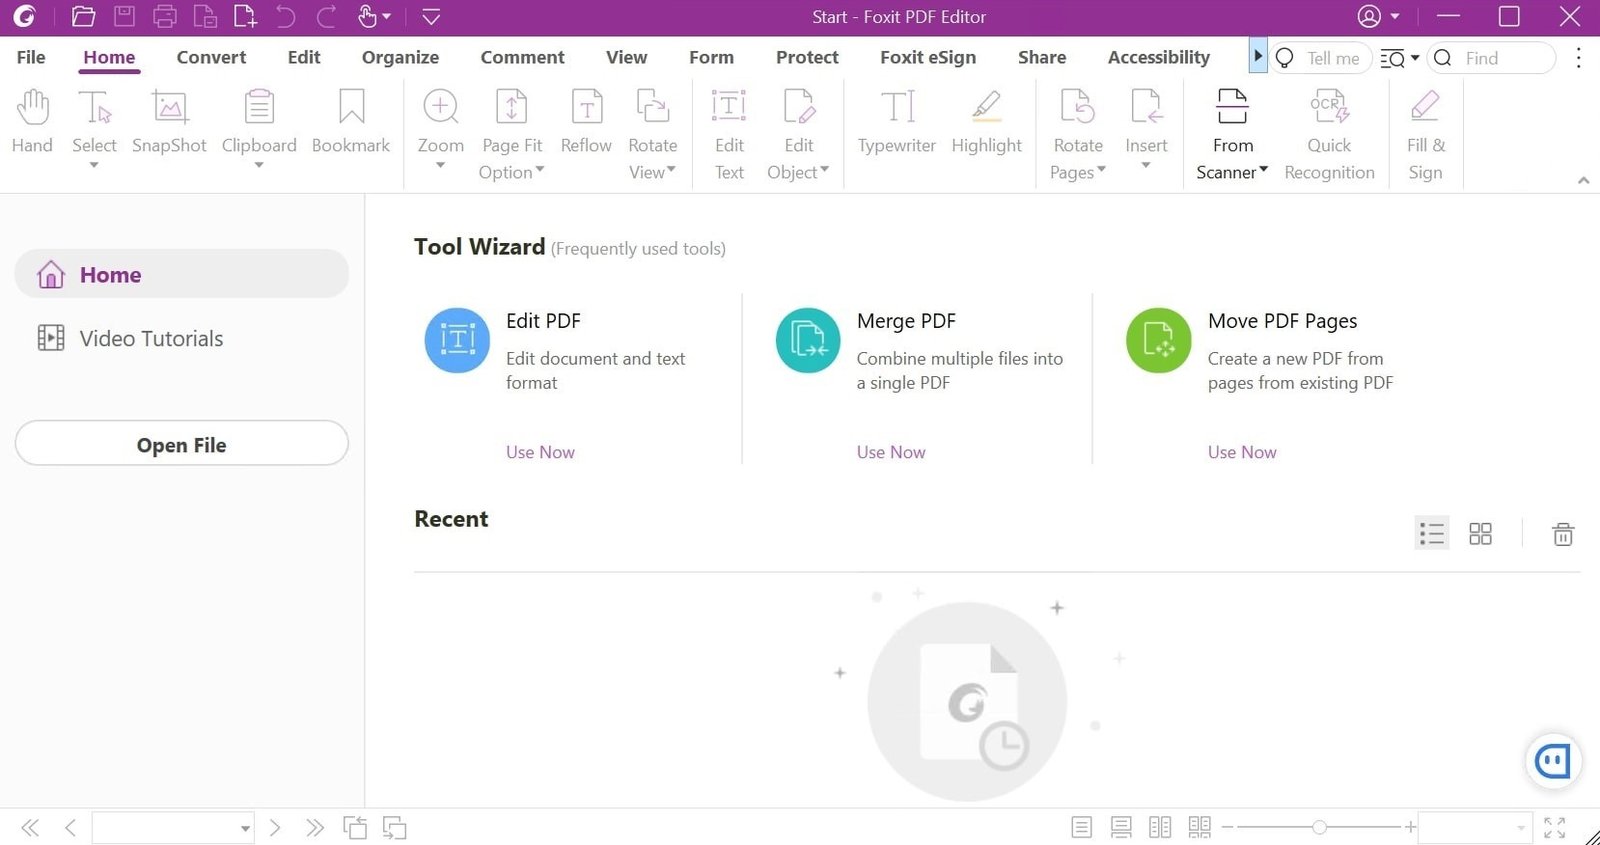Open the user account dropdown
This screenshot has height=845, width=1600.
point(1395,17)
